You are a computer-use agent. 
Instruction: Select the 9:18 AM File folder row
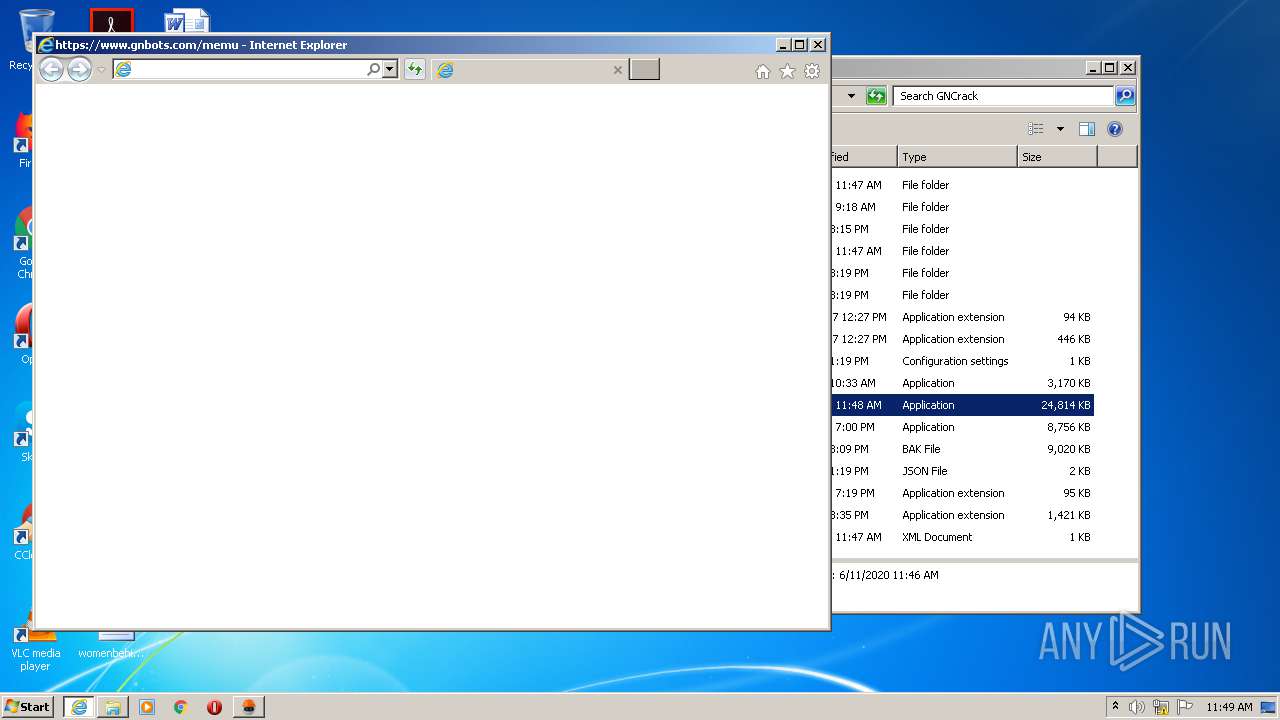[x=962, y=207]
